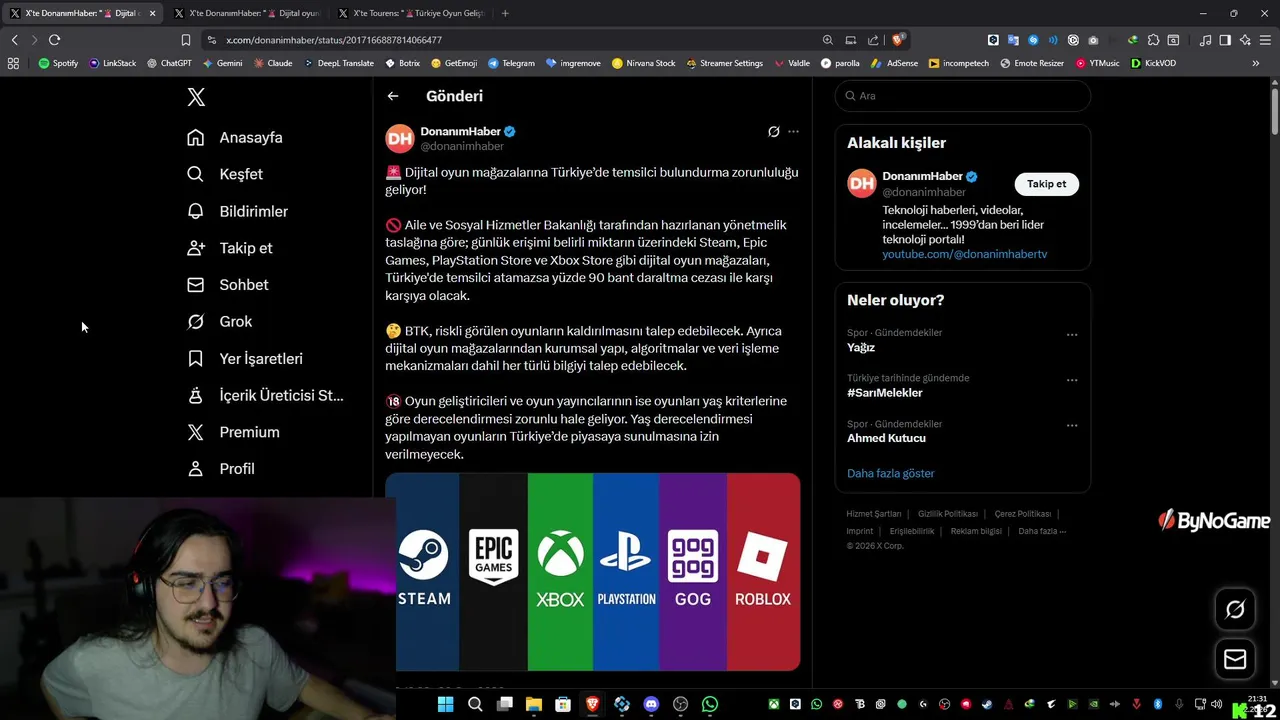Screen dimensions: 1280x720
Task: Open WhatsApp from taskbar
Action: (x=710, y=704)
